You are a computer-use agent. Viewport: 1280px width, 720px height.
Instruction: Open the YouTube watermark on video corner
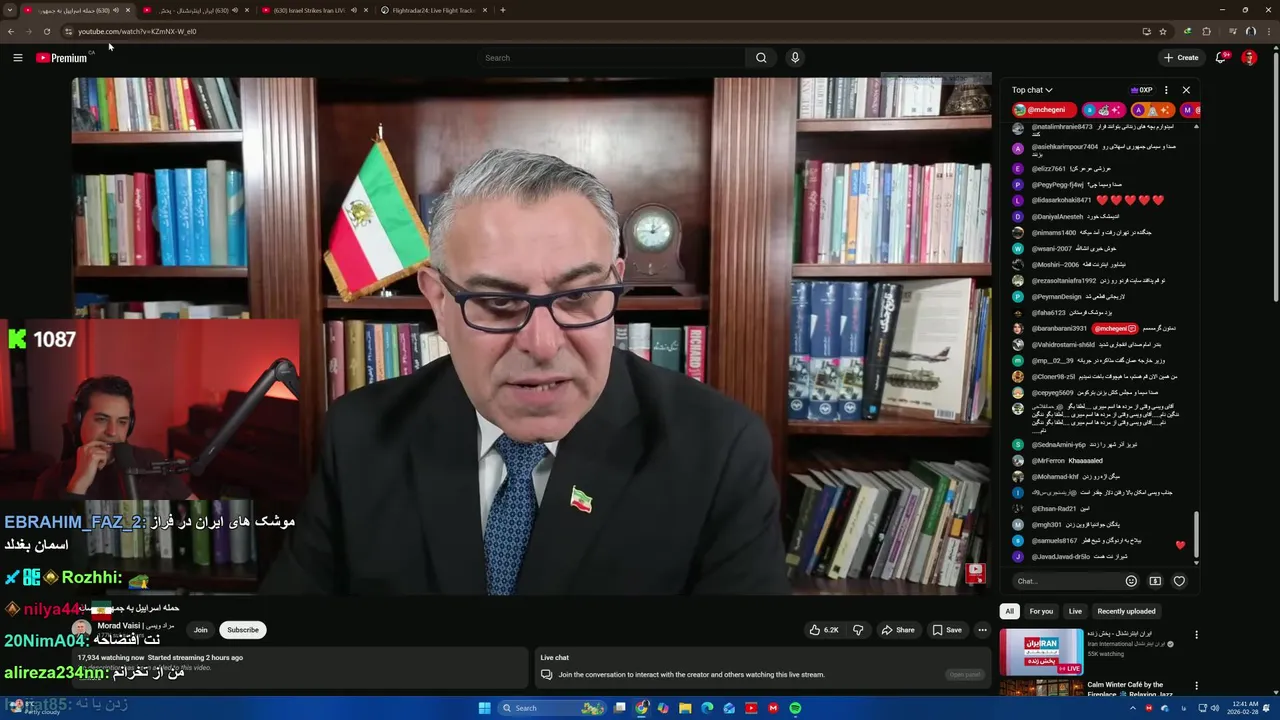point(975,573)
